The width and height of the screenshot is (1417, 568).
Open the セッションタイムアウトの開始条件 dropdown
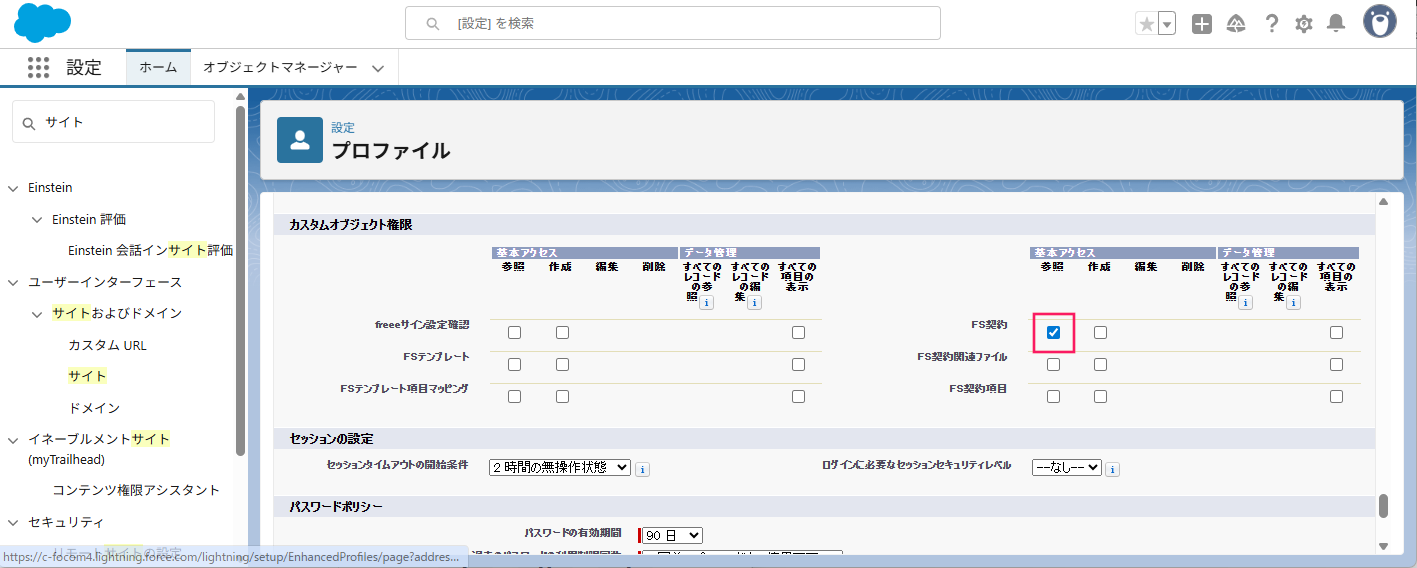[x=560, y=467]
